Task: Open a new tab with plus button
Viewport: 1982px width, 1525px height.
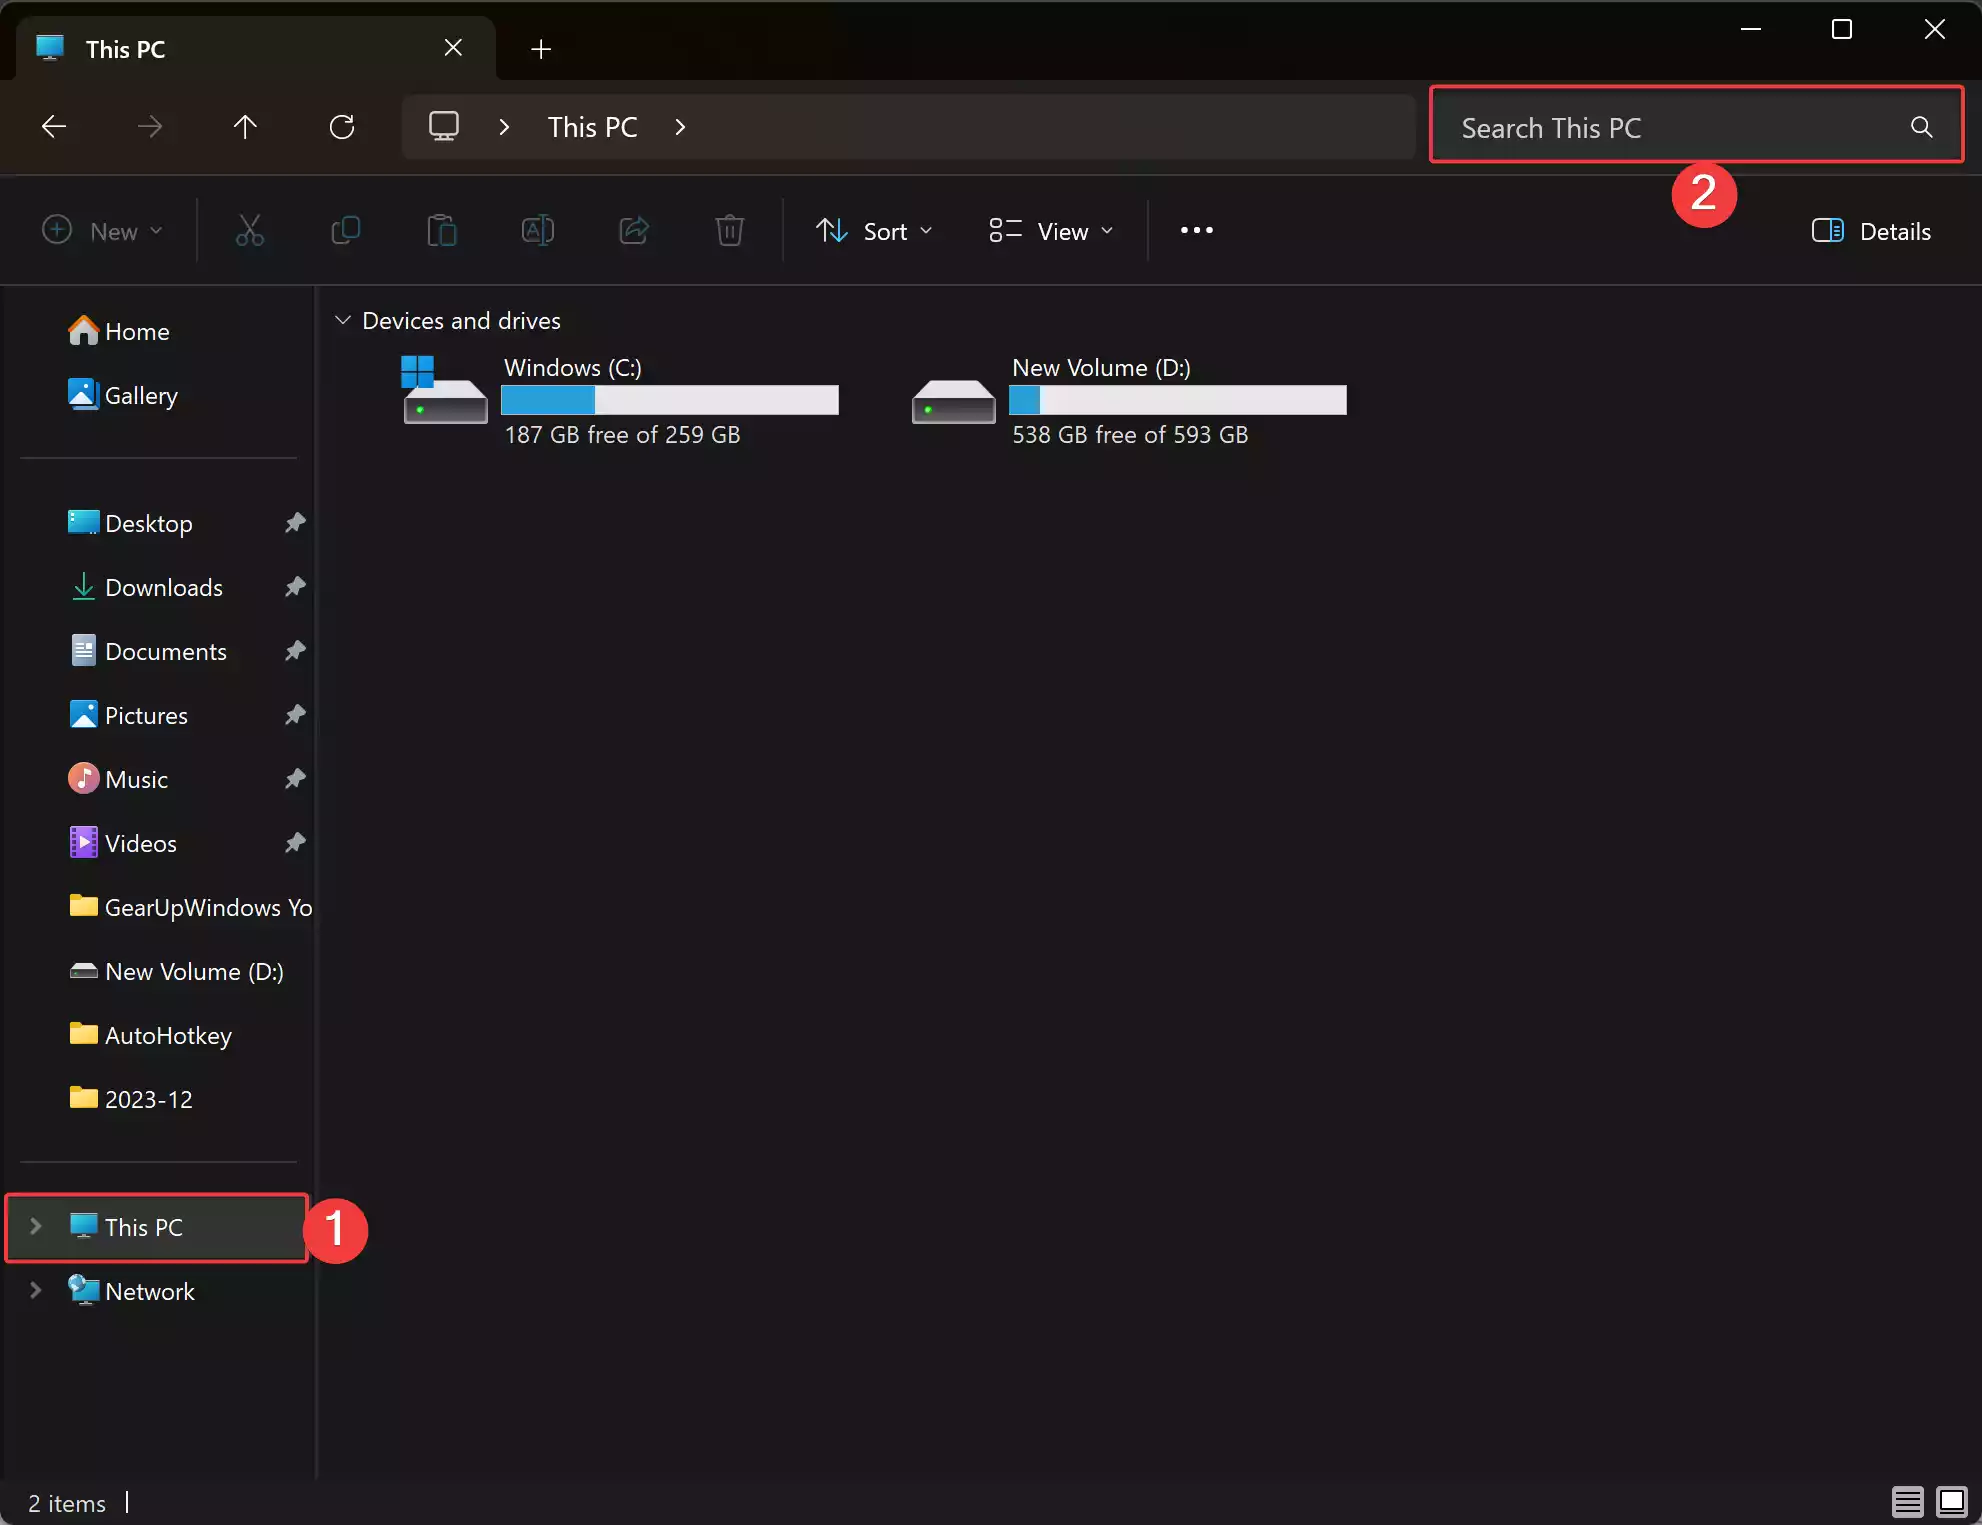Action: pos(541,49)
